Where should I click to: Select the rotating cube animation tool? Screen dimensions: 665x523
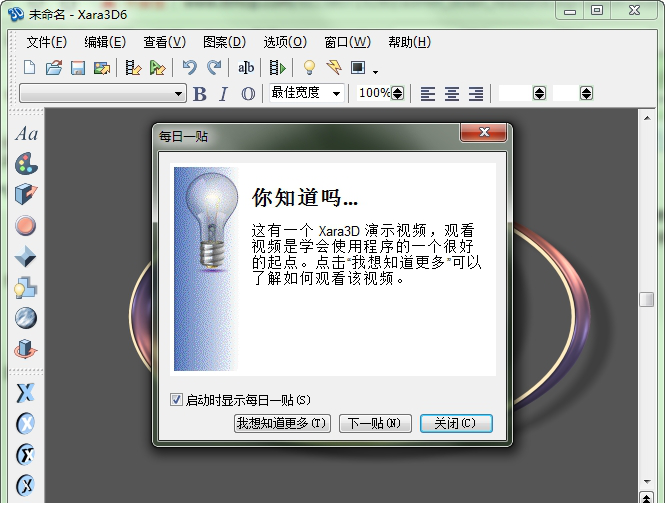25,349
